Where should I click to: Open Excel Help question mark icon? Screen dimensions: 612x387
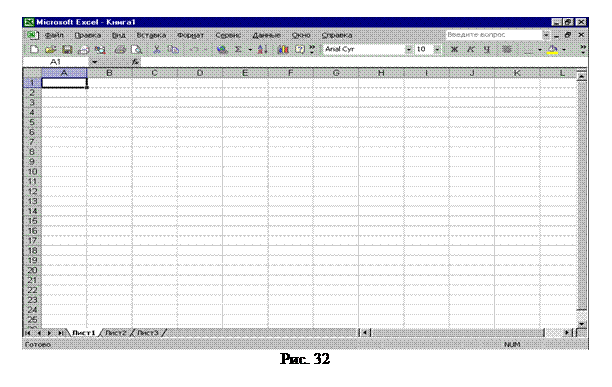click(299, 50)
